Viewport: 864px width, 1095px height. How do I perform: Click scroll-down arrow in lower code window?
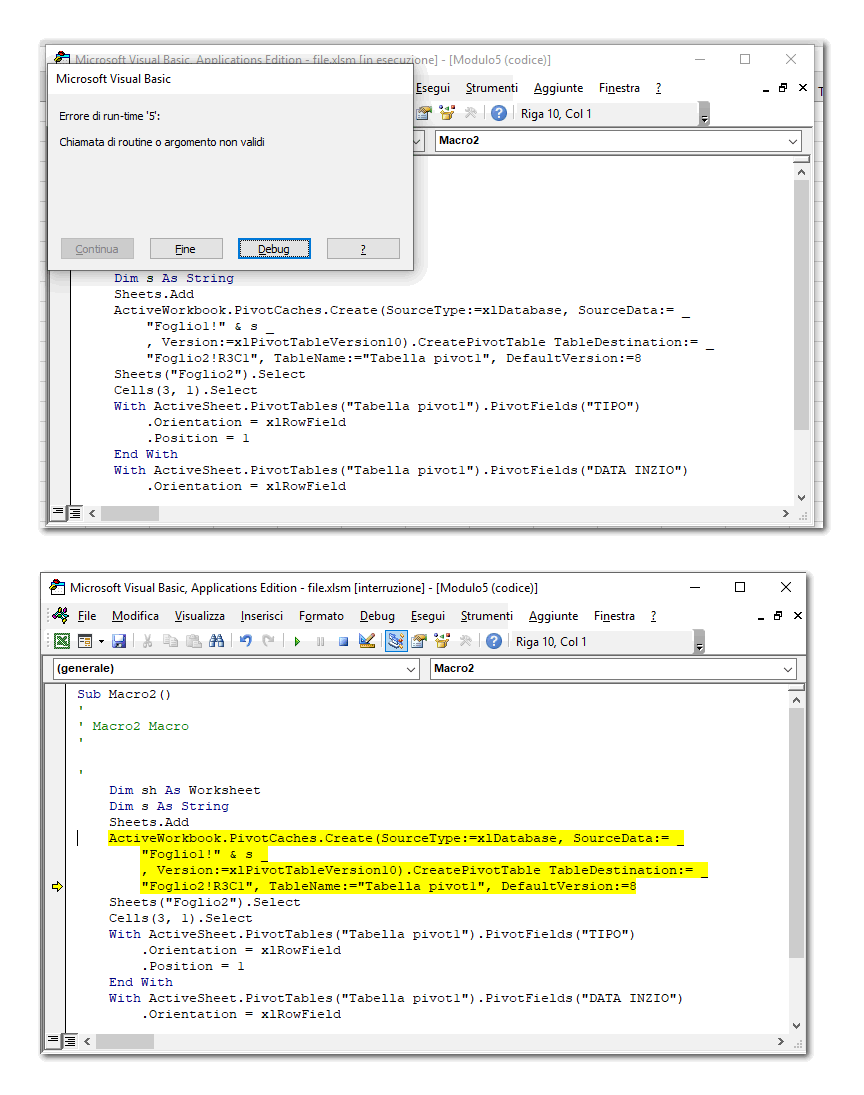point(796,1025)
